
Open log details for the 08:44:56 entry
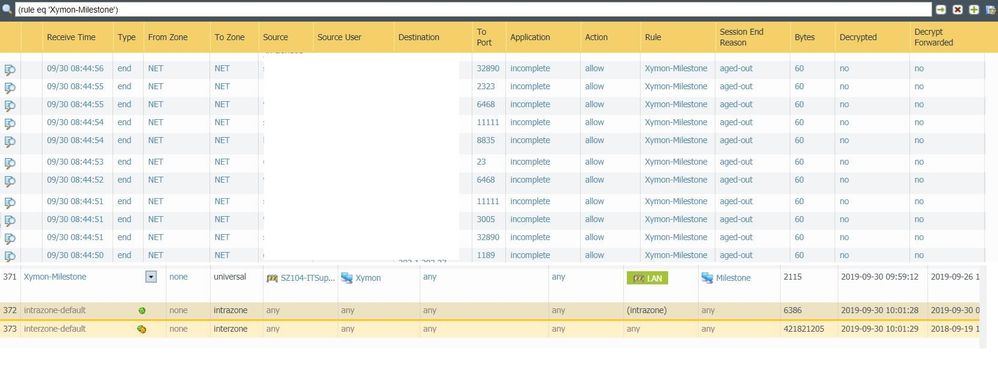pos(10,69)
